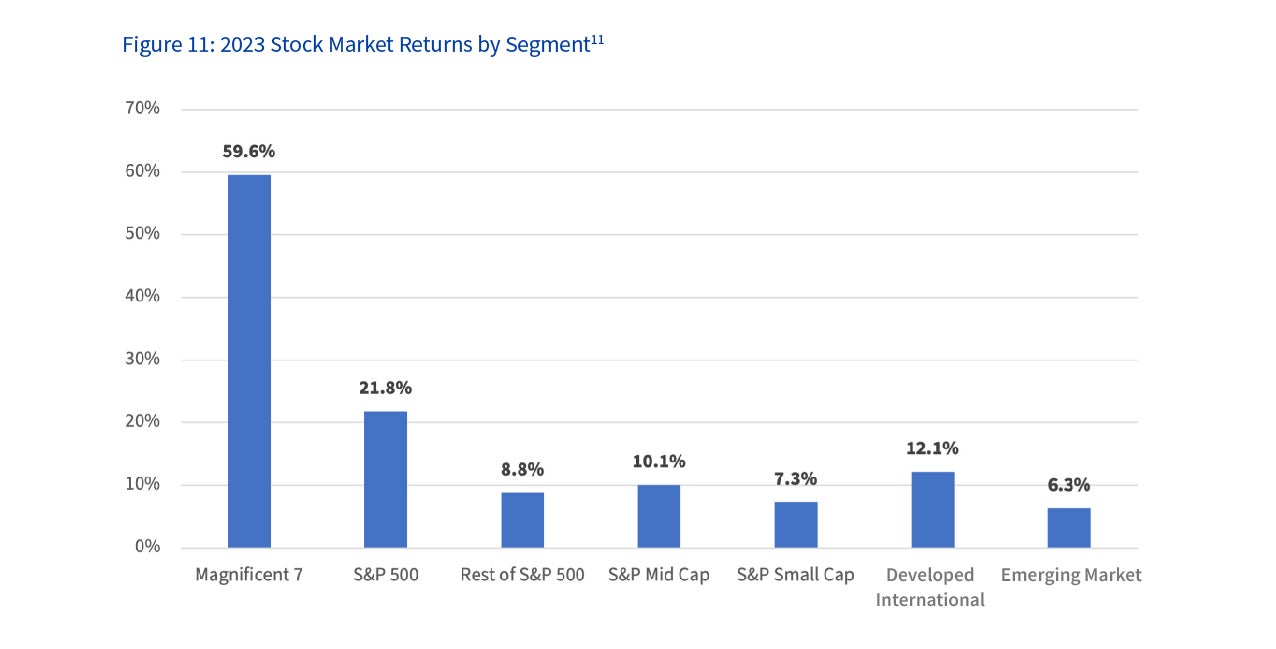Viewport: 1276px width, 649px height.
Task: Click the Emerging Market axis label
Action: pyautogui.click(x=1070, y=575)
